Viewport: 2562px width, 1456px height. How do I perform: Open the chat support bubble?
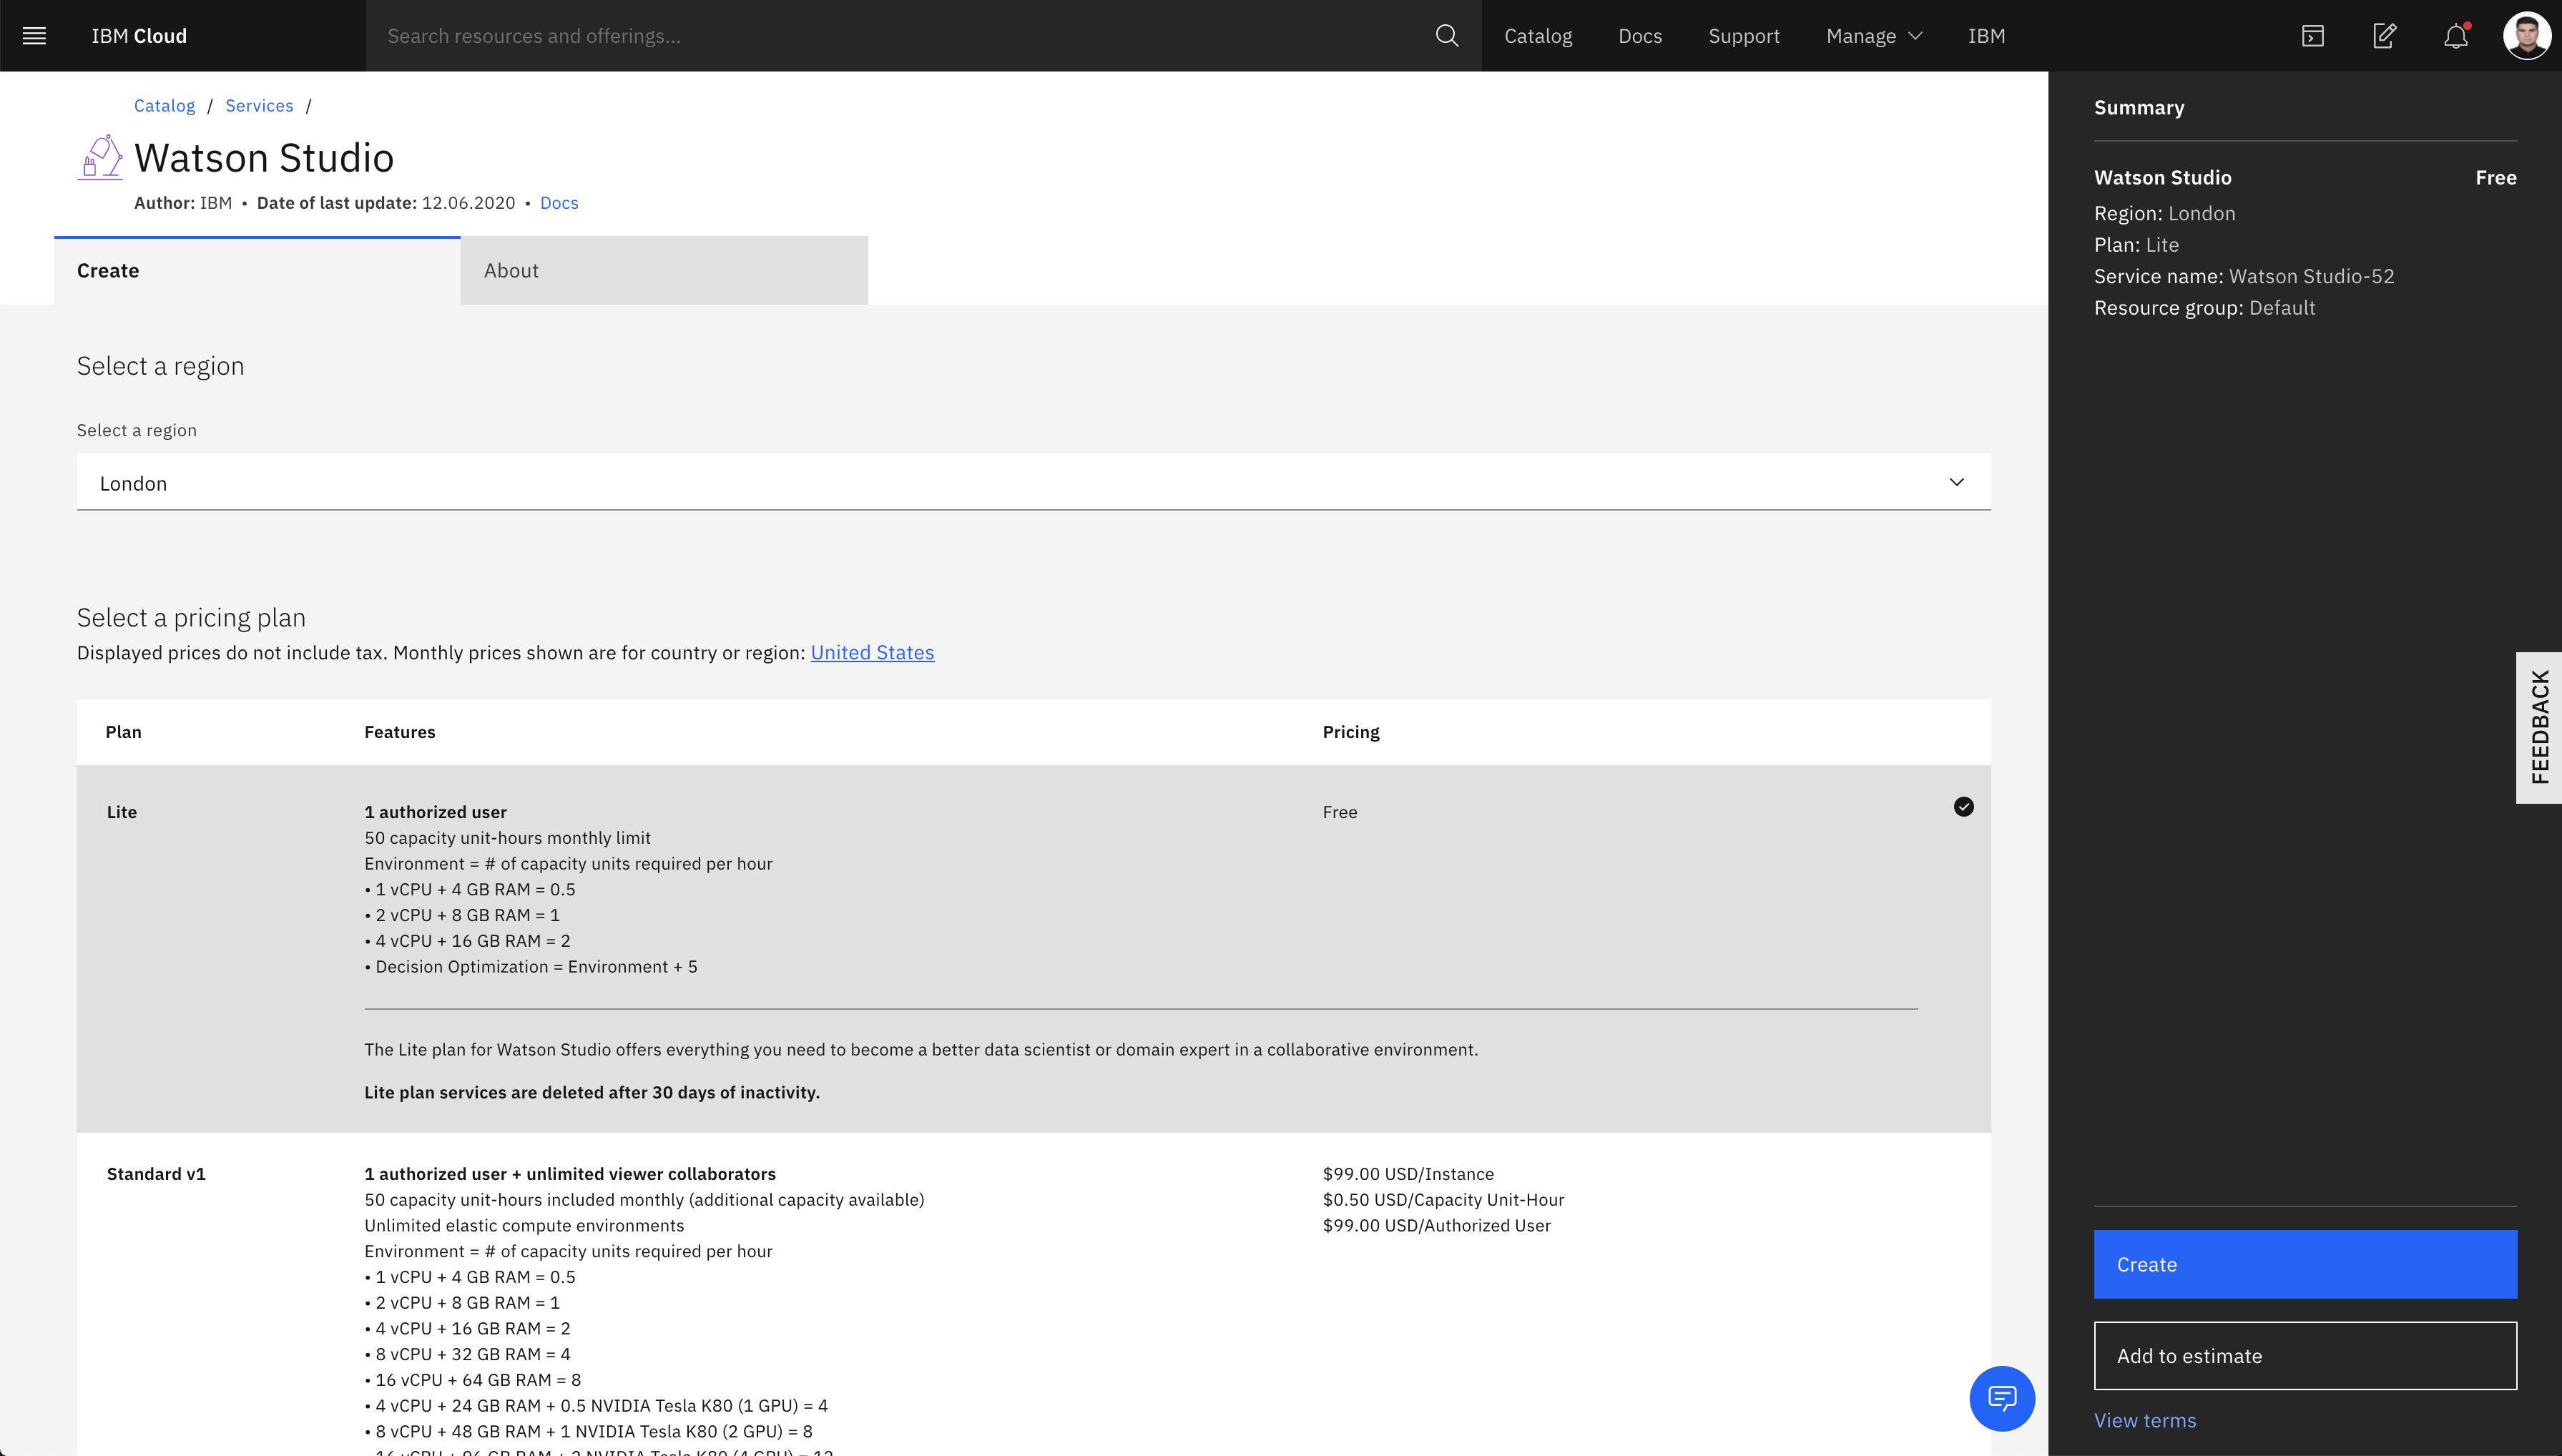click(2001, 1397)
